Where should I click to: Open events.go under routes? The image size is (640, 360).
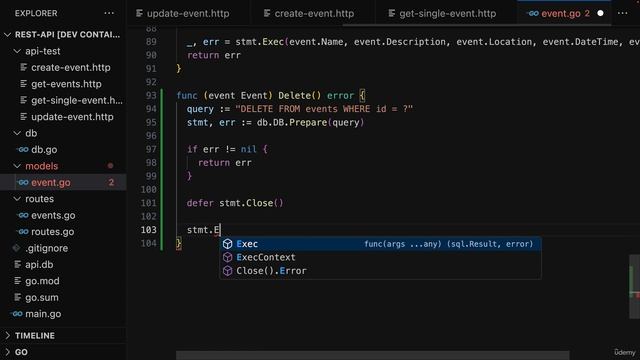click(63, 216)
